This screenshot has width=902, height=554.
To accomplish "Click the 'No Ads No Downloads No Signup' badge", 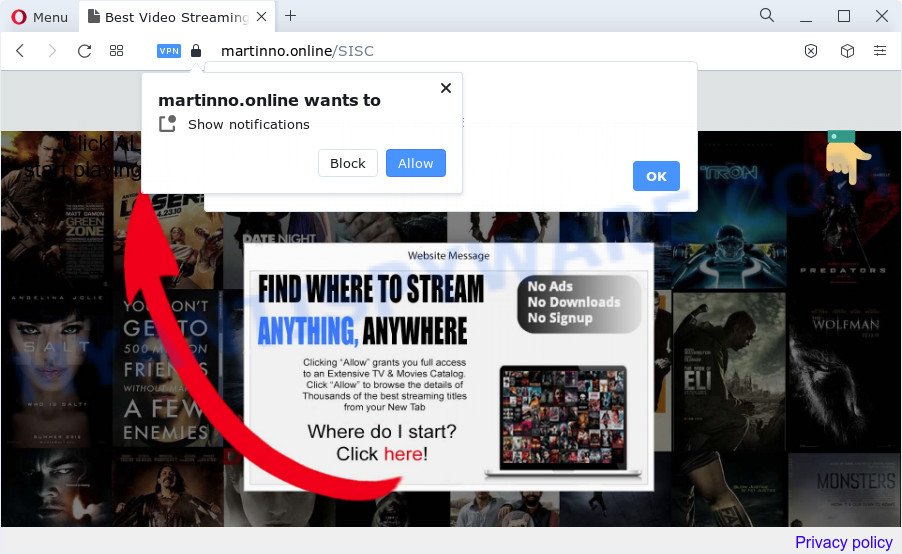I will pyautogui.click(x=579, y=303).
